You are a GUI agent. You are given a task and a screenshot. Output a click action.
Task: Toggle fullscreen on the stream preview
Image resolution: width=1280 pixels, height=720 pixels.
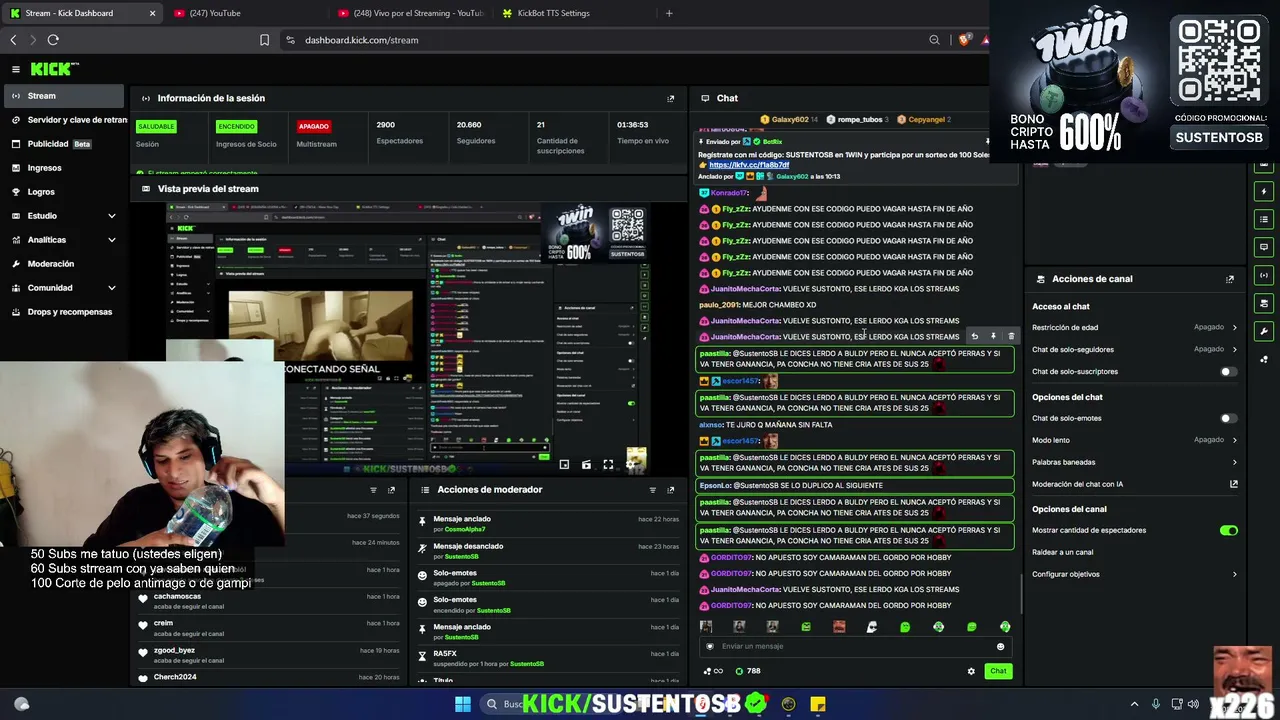tap(608, 465)
